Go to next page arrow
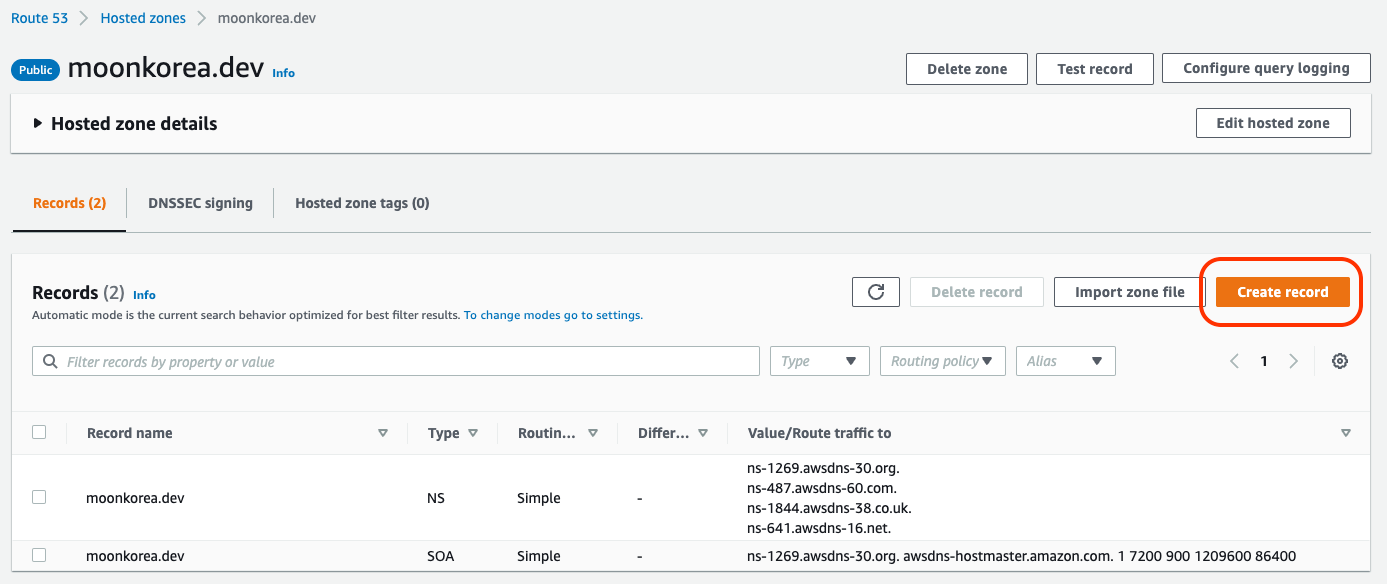1387x584 pixels. click(1294, 361)
